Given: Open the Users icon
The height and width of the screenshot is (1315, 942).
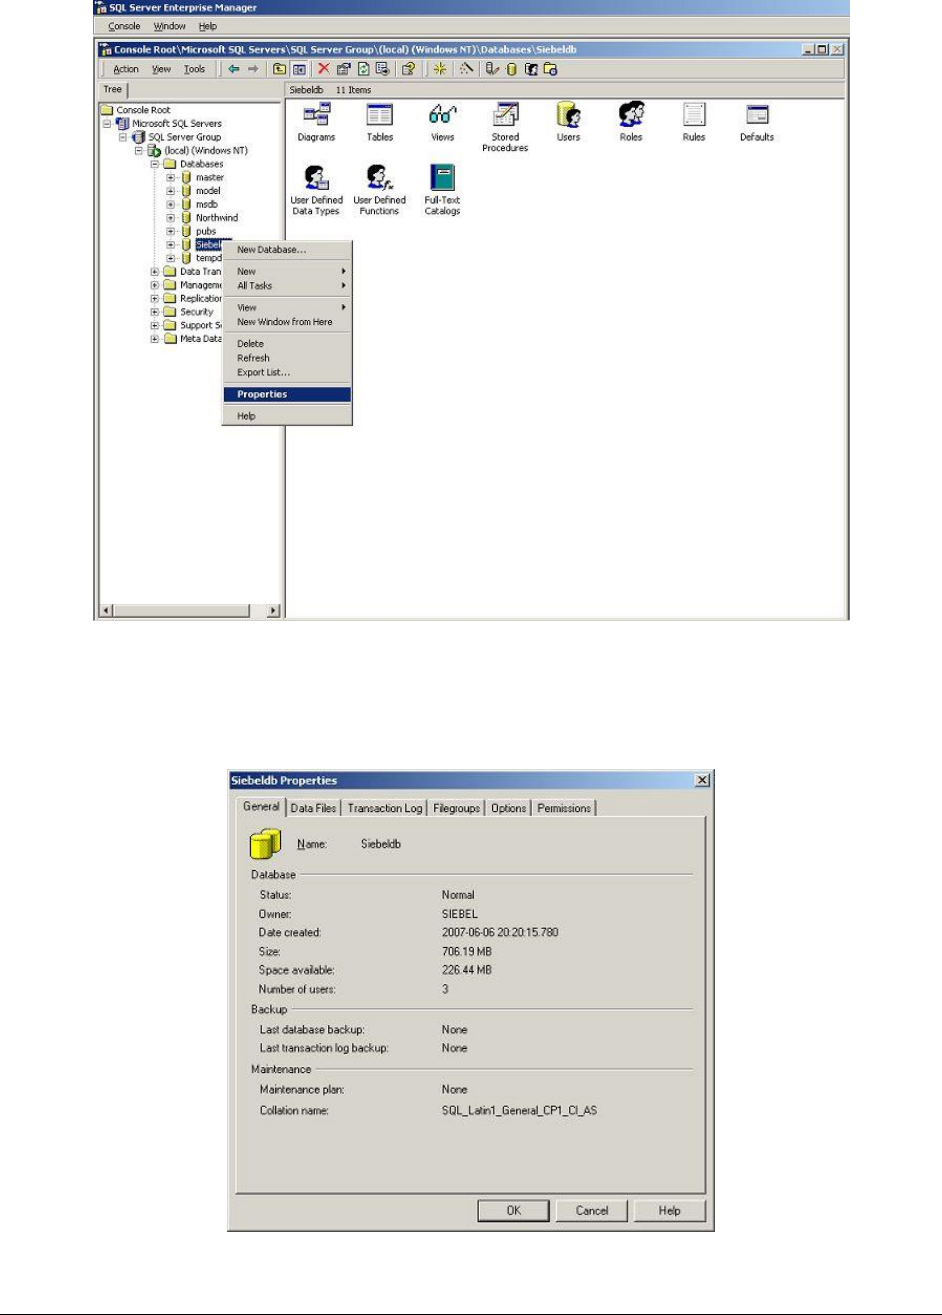Looking at the screenshot, I should (568, 116).
